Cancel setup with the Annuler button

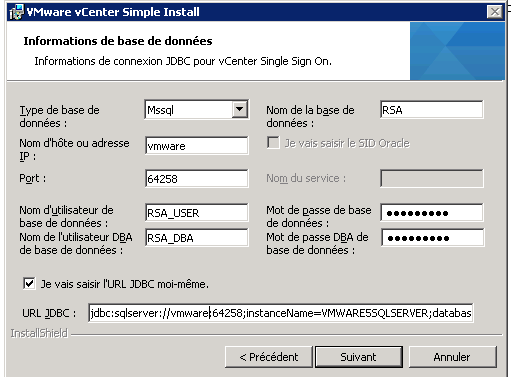coord(452,357)
